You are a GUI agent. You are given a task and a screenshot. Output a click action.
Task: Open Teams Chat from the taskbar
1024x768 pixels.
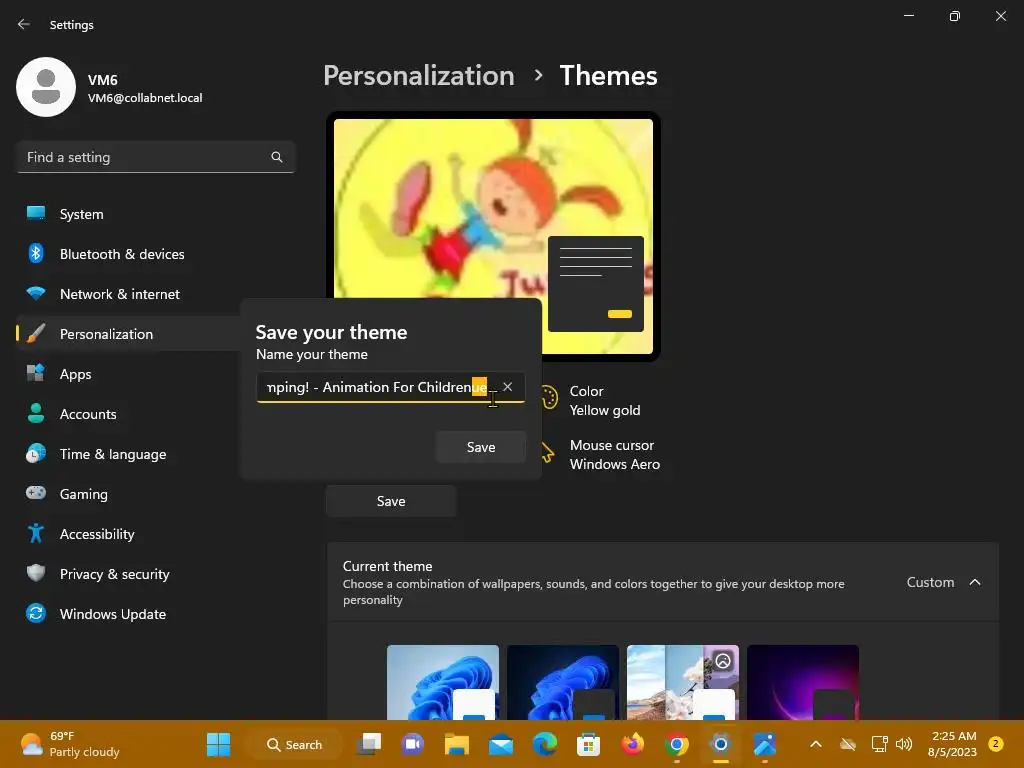pyautogui.click(x=413, y=744)
